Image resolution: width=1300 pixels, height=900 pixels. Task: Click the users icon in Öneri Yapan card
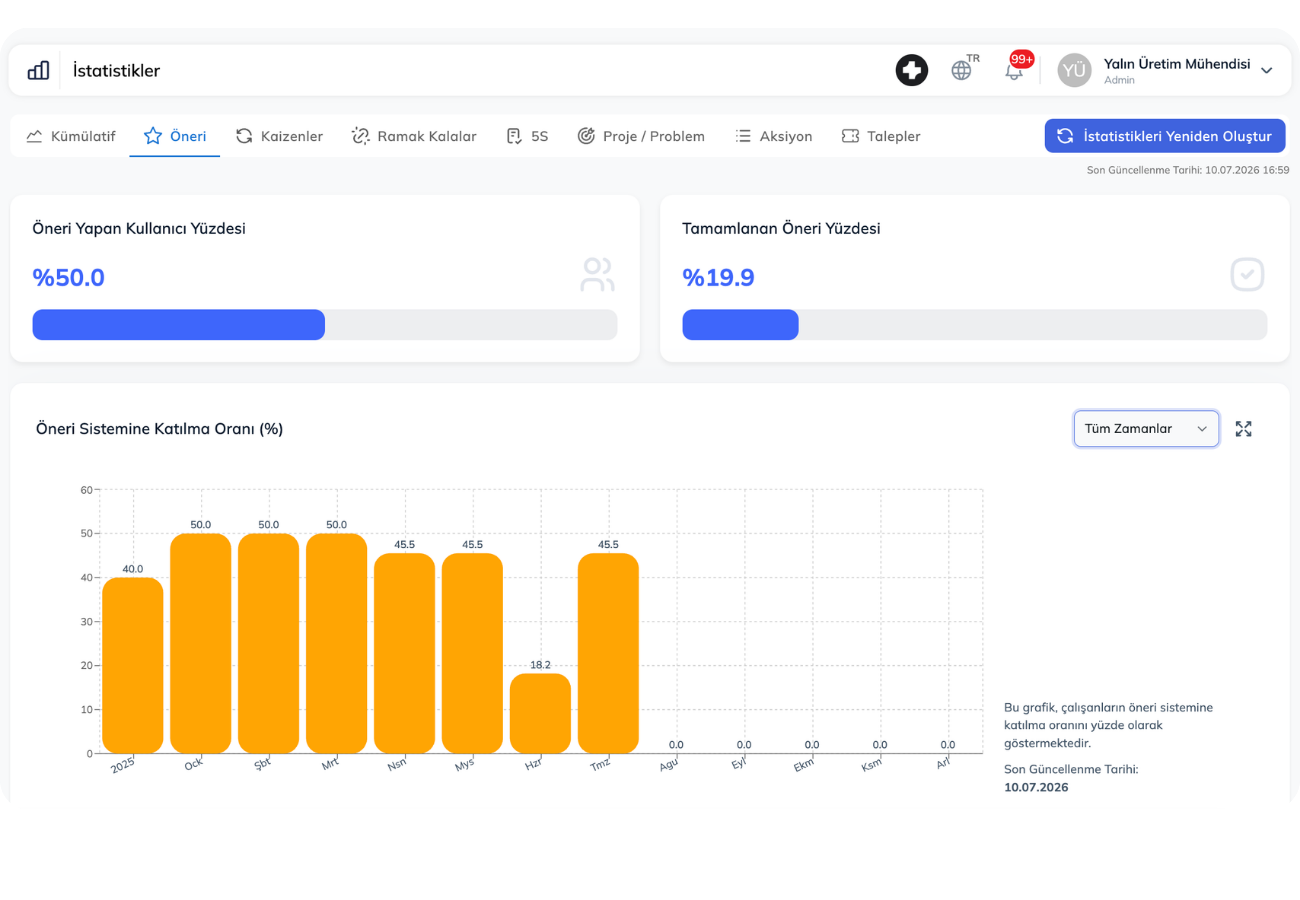point(597,275)
